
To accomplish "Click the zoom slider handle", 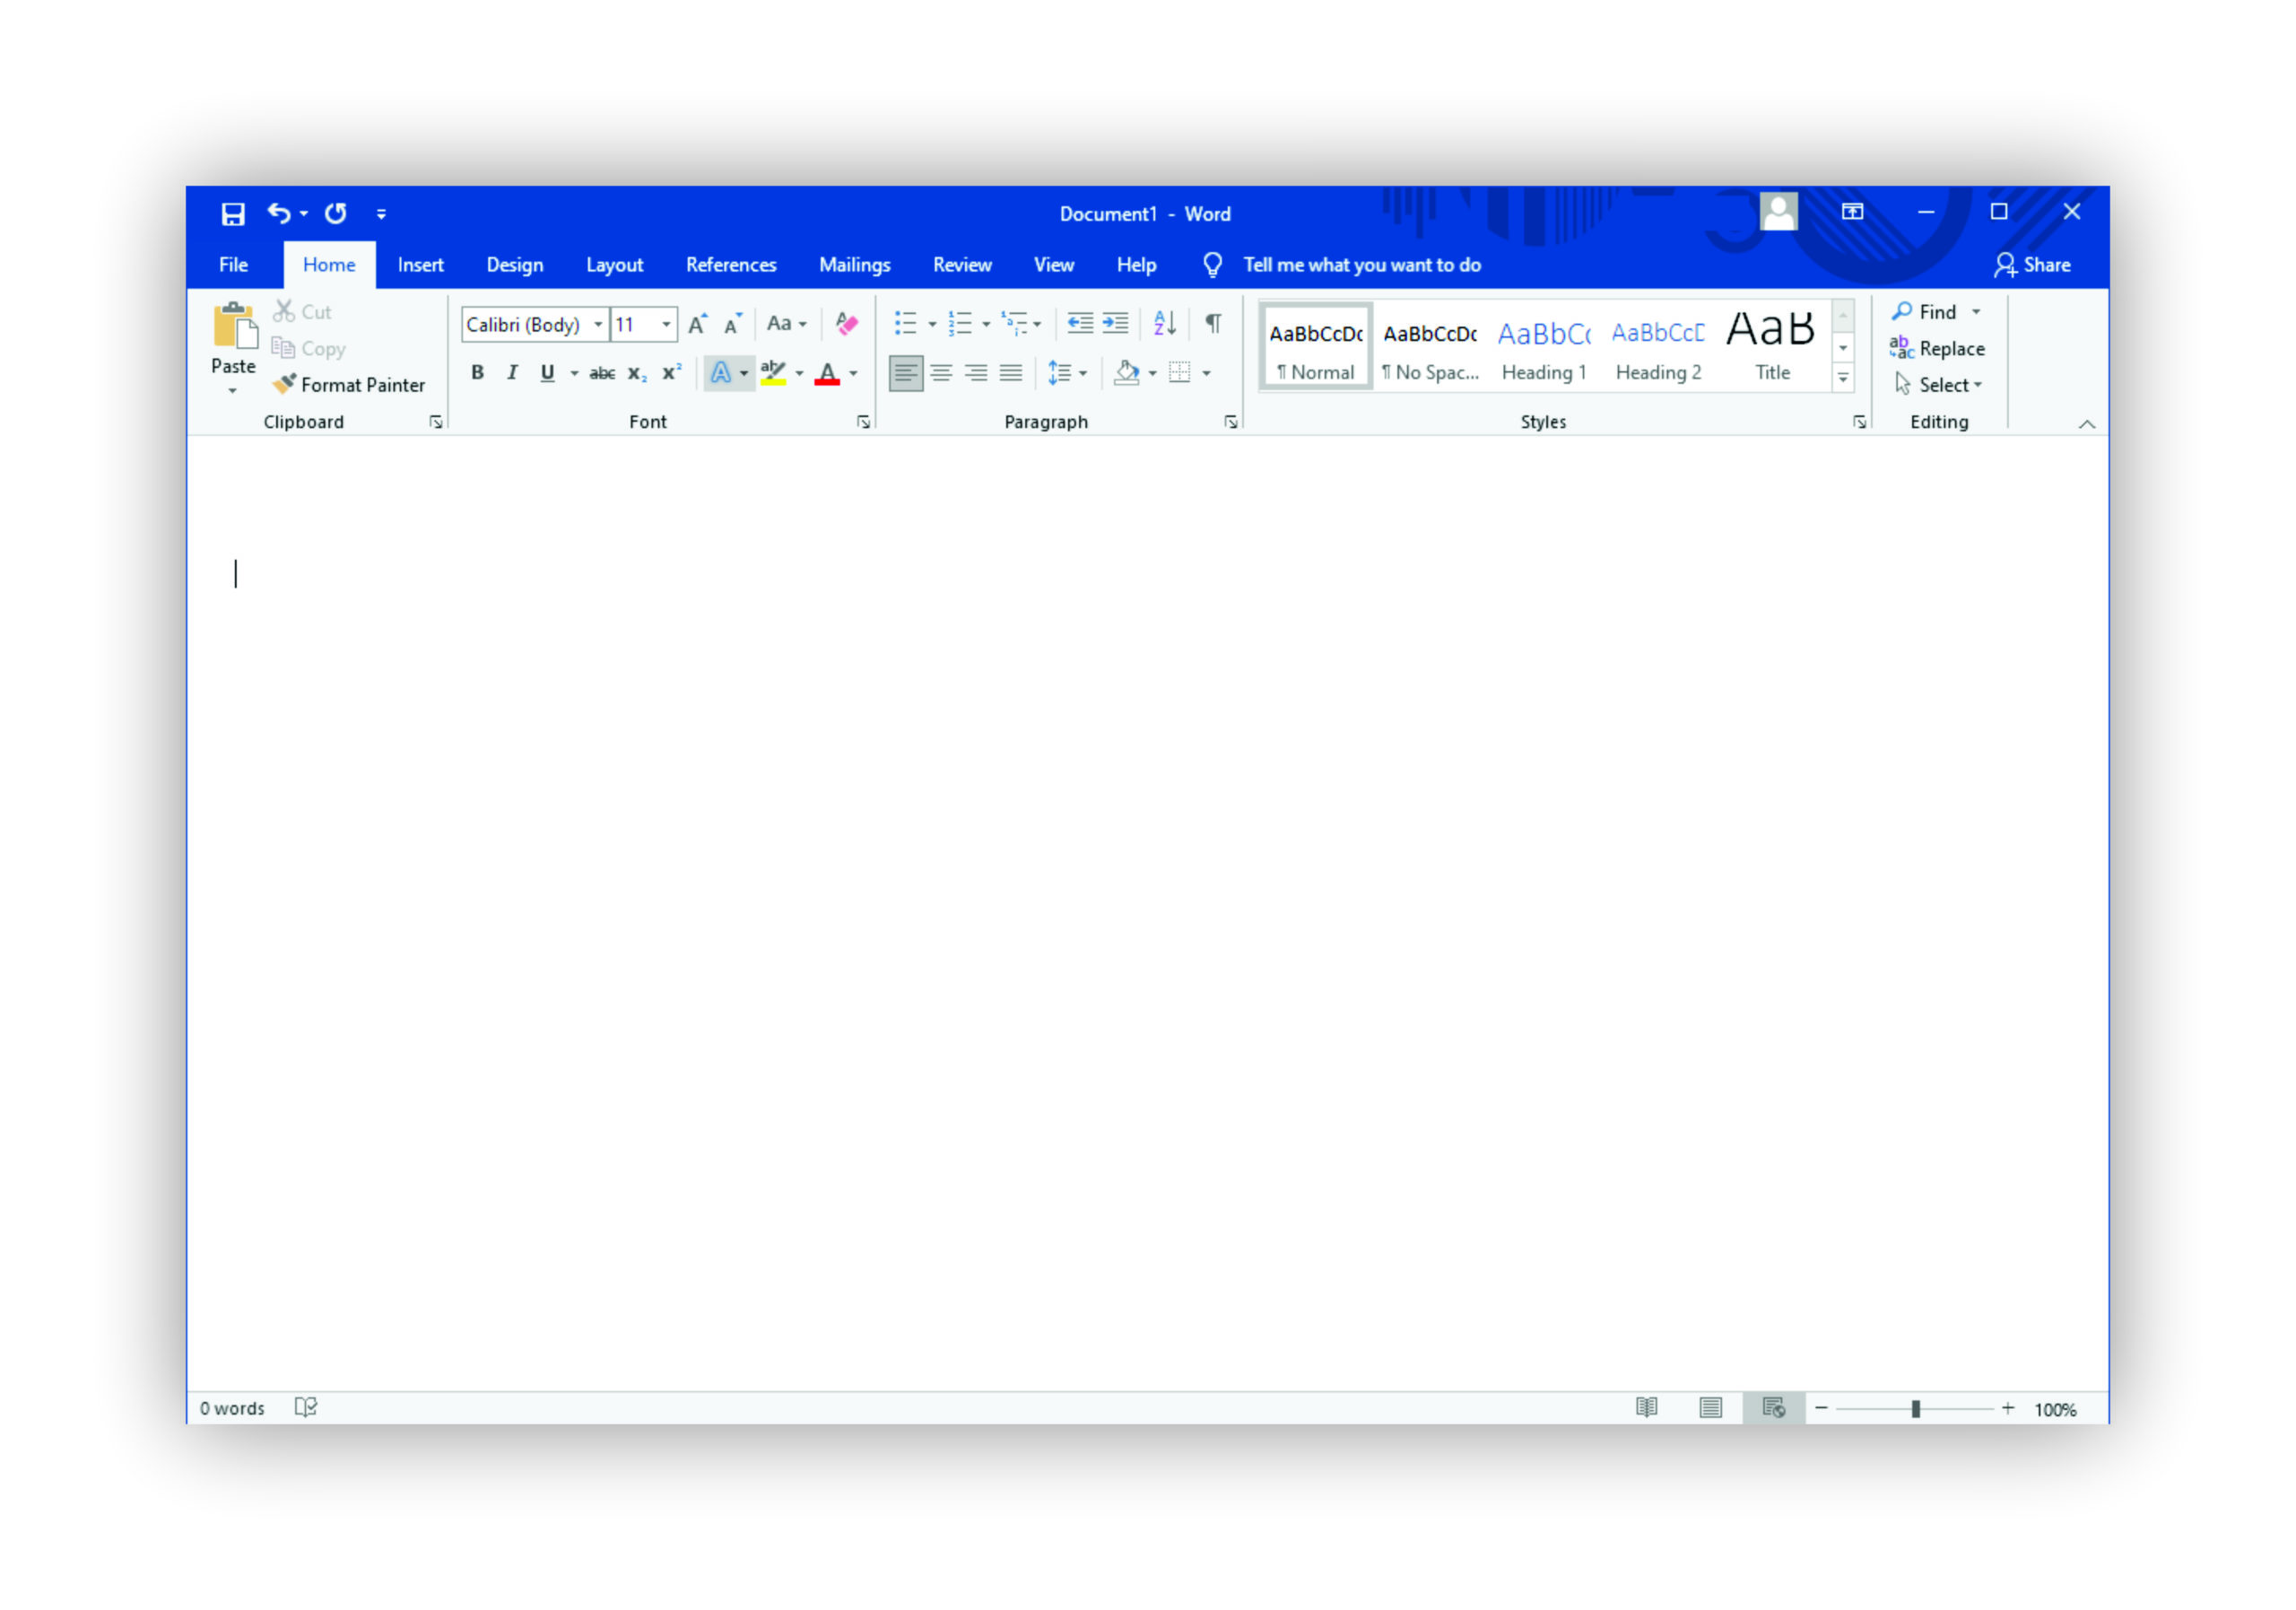I will click(x=1915, y=1409).
